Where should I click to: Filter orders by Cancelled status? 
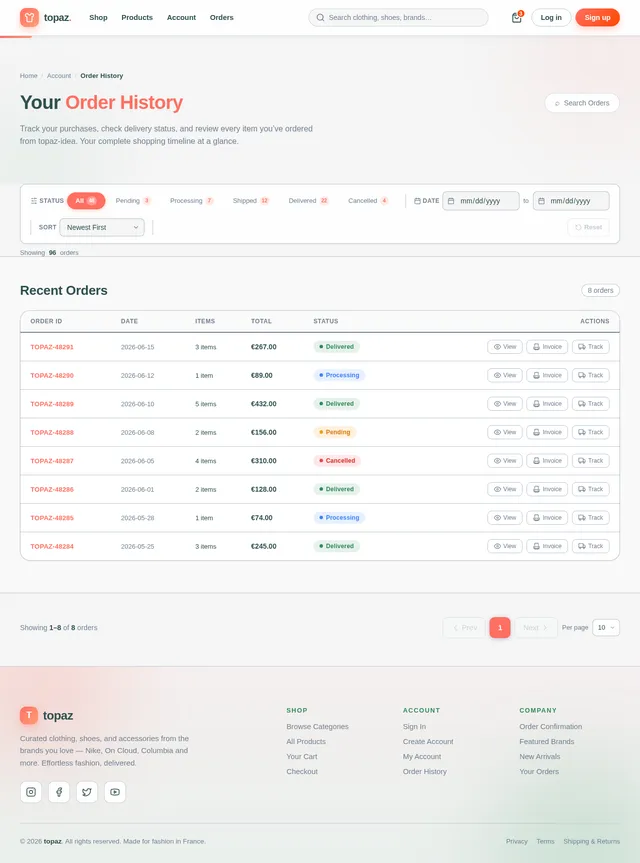click(x=368, y=201)
